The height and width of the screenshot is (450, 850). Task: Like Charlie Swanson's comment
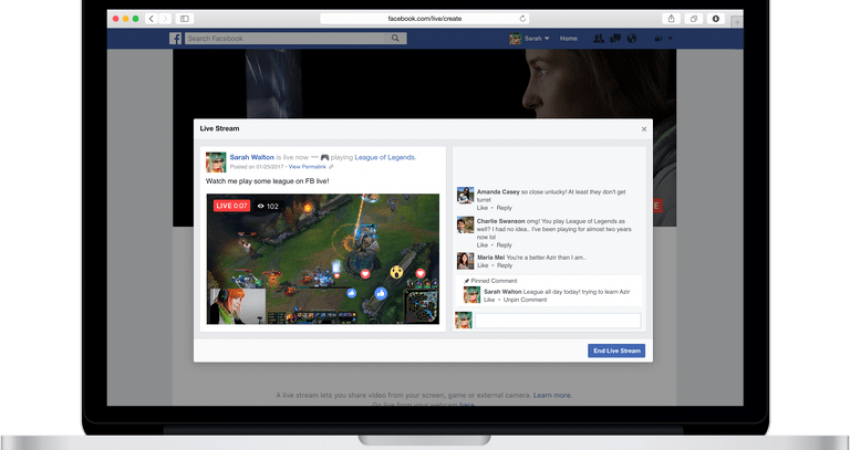(482, 245)
